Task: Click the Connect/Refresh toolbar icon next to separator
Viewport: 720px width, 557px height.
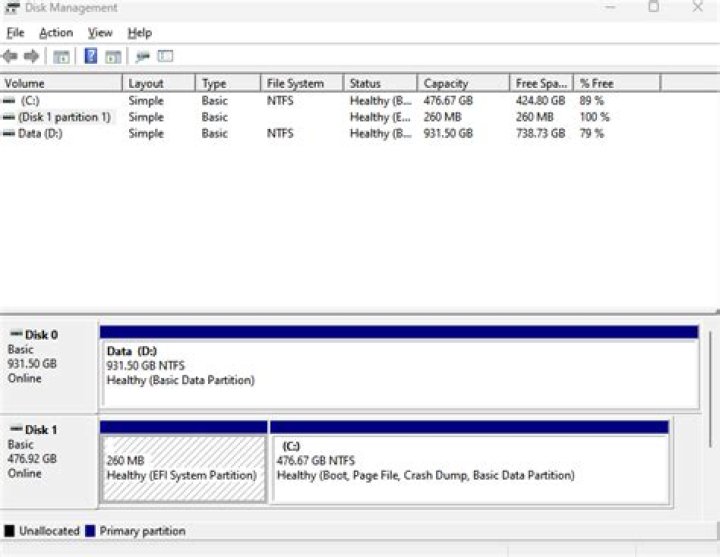Action: coord(143,56)
